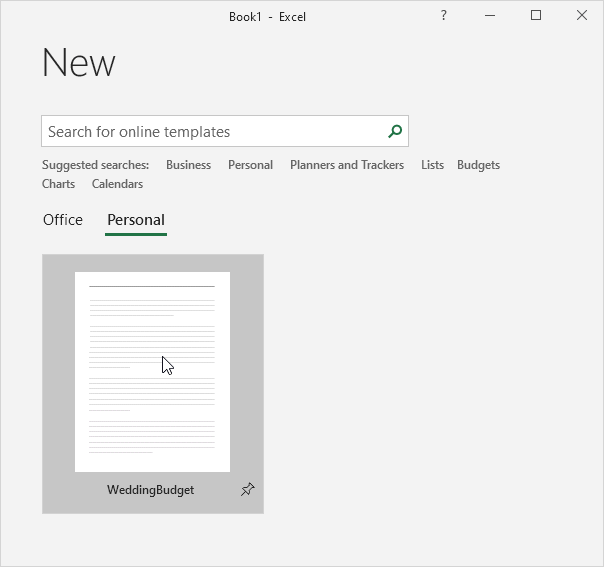This screenshot has height=567, width=604.
Task: Click the Book1 - Excel title bar
Action: [269, 16]
